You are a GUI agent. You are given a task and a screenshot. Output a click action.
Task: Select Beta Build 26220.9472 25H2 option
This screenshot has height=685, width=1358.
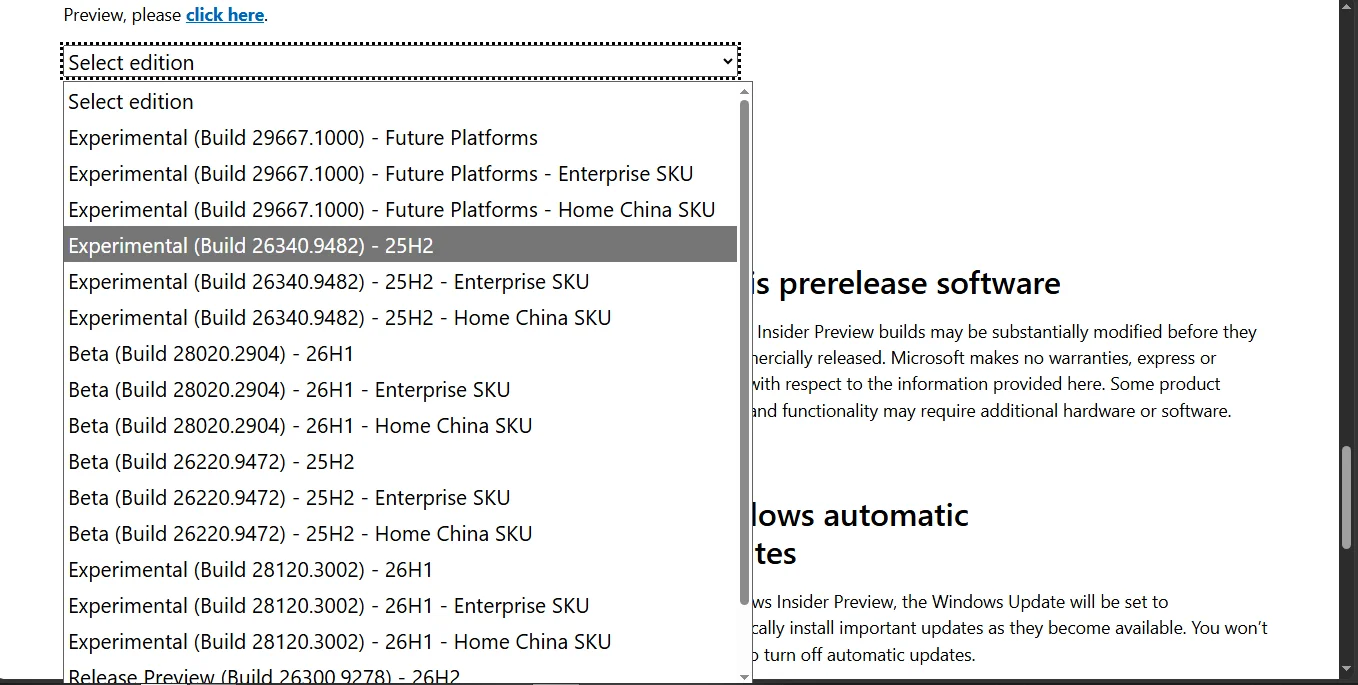[x=400, y=462]
